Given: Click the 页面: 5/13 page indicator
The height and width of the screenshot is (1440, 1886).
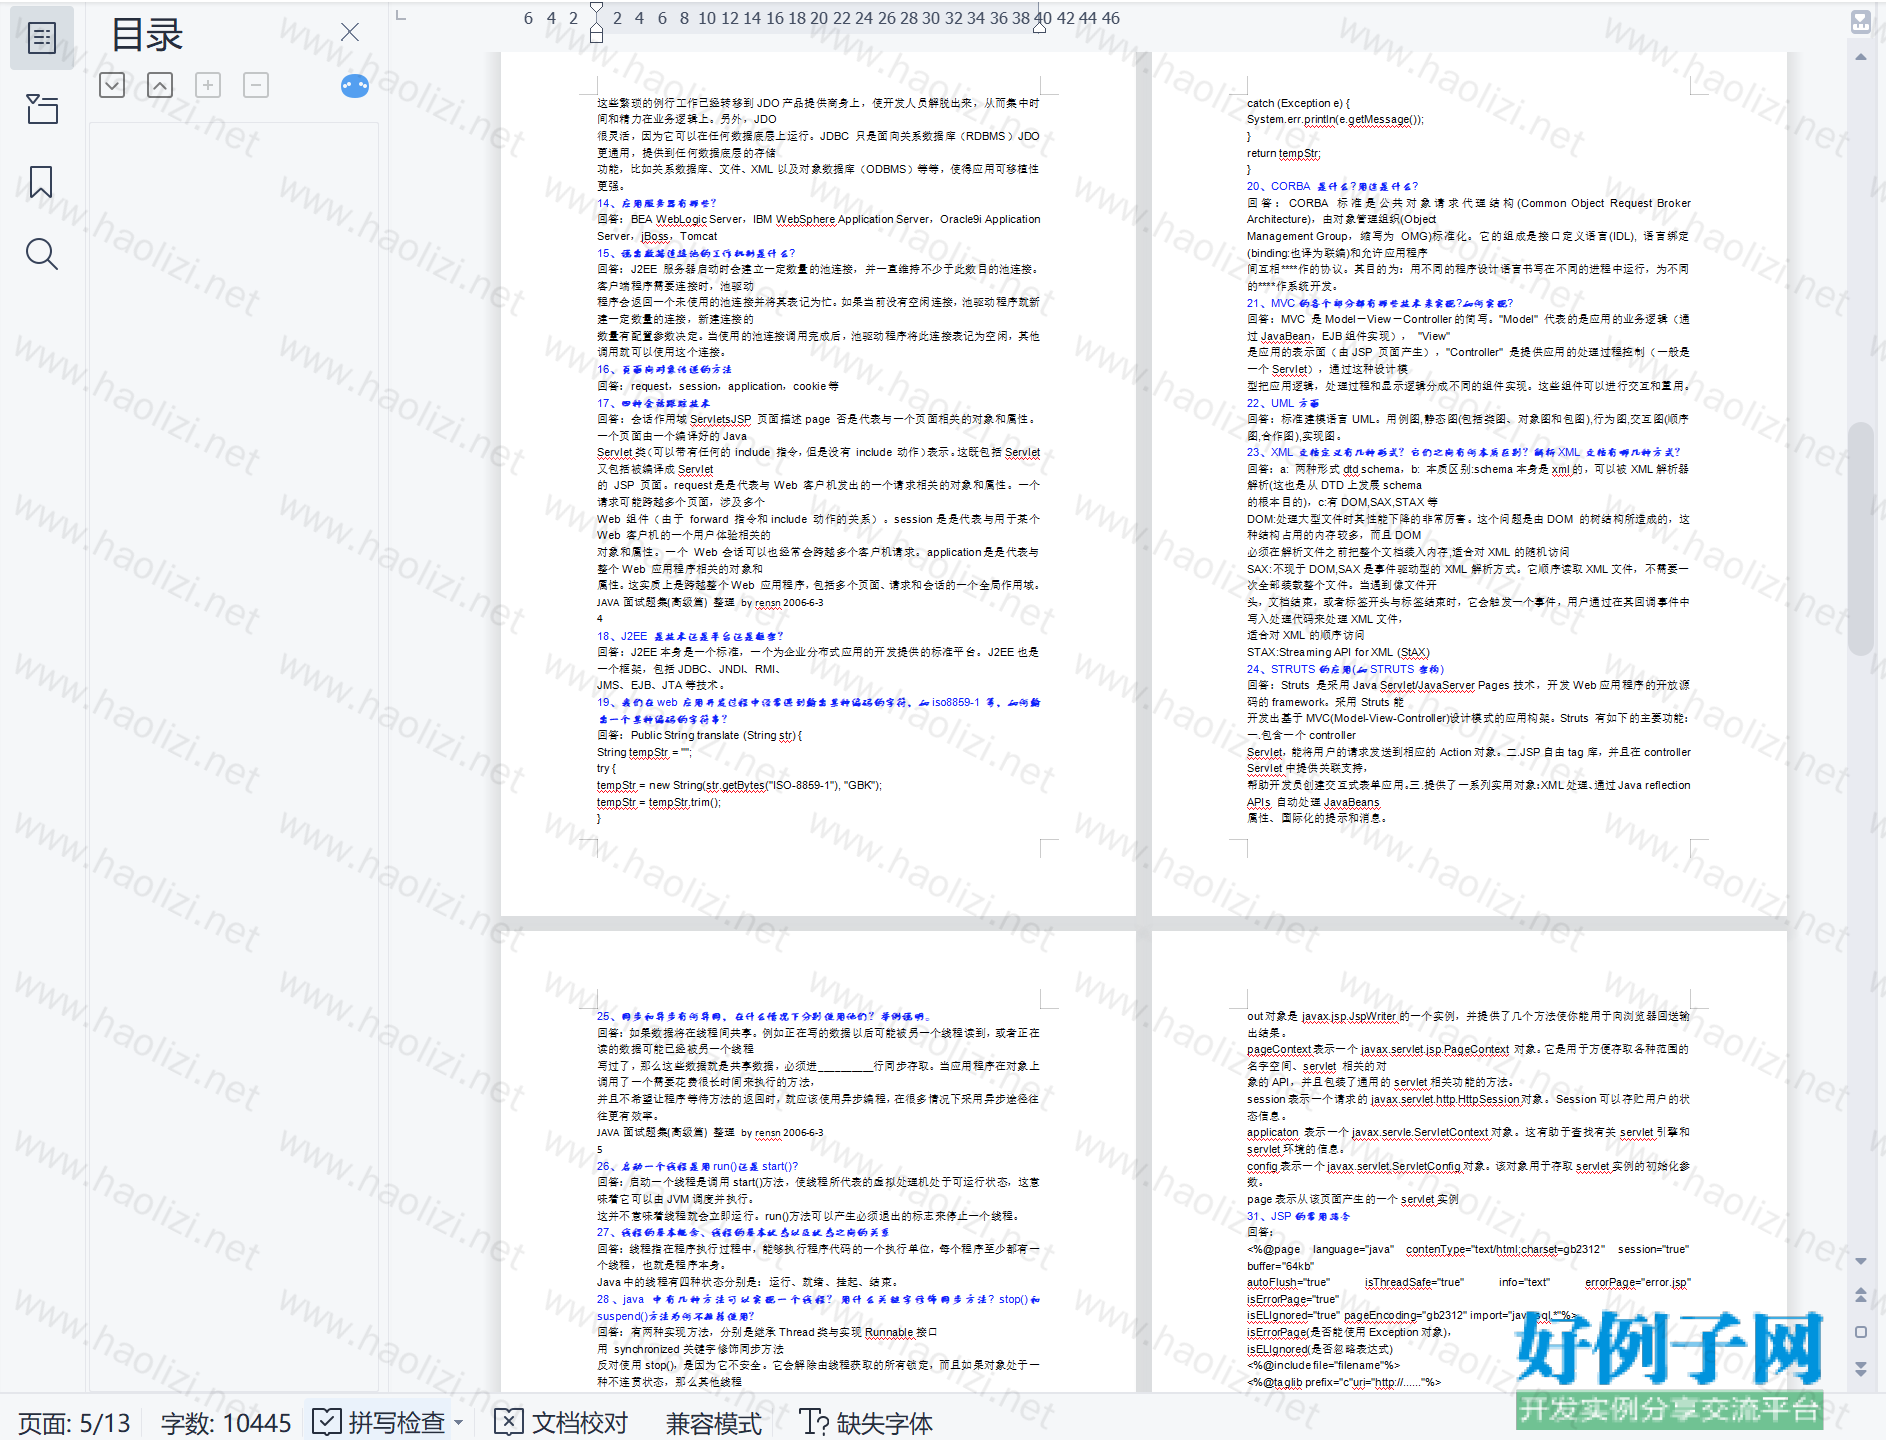Looking at the screenshot, I should [75, 1422].
